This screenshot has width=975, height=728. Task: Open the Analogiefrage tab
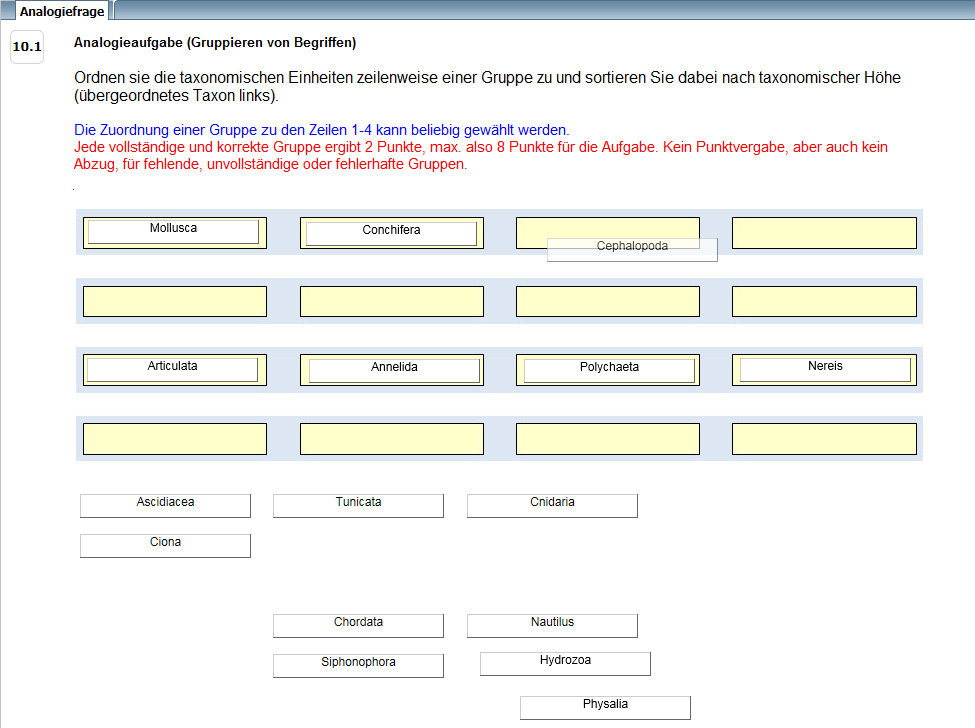62,11
